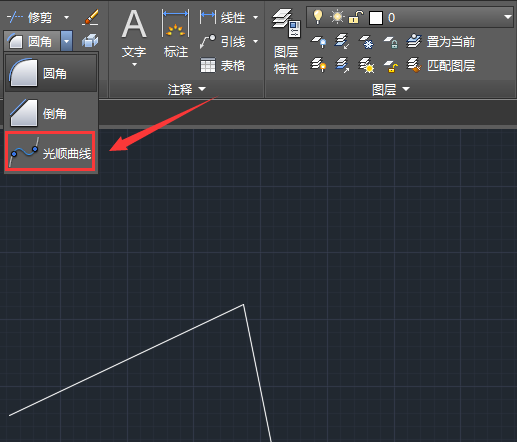Image resolution: width=517 pixels, height=442 pixels.
Task: Click the layer freeze snowflake icon
Action: 366,42
